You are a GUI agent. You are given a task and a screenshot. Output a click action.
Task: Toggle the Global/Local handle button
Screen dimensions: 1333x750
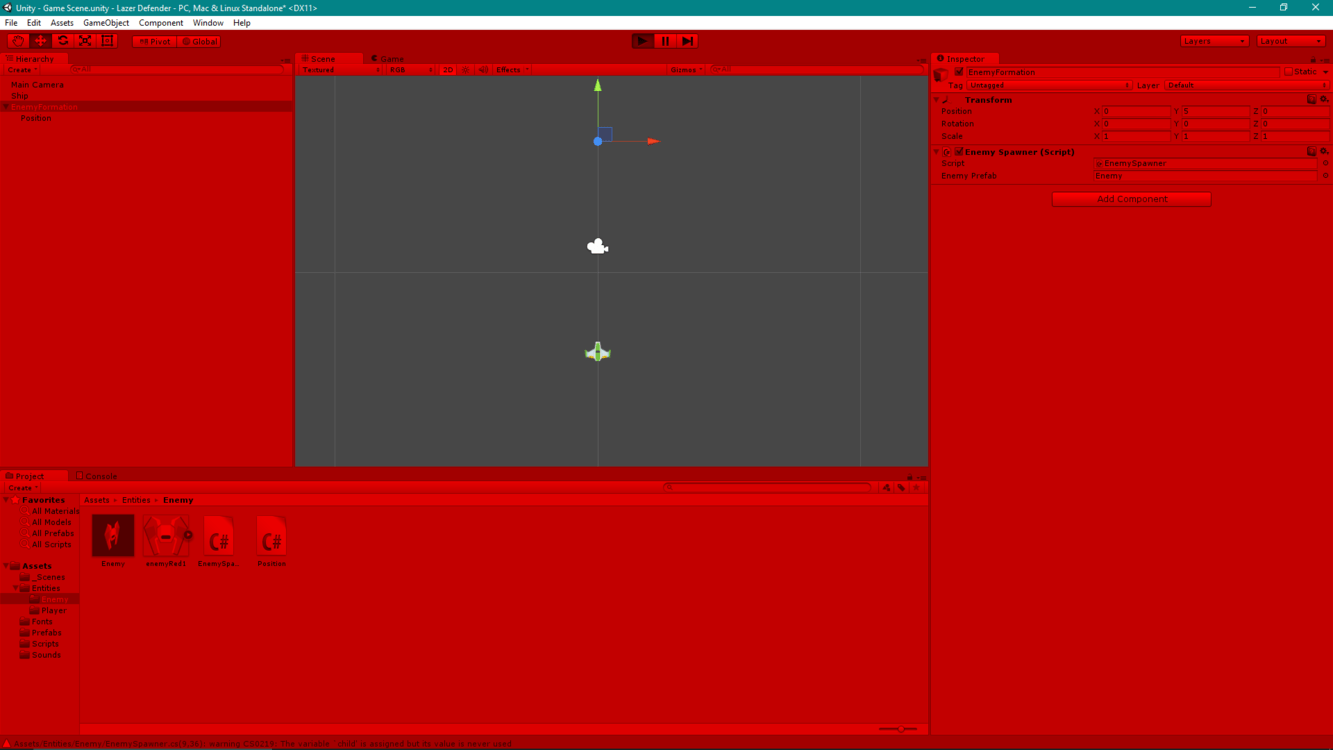(x=200, y=41)
